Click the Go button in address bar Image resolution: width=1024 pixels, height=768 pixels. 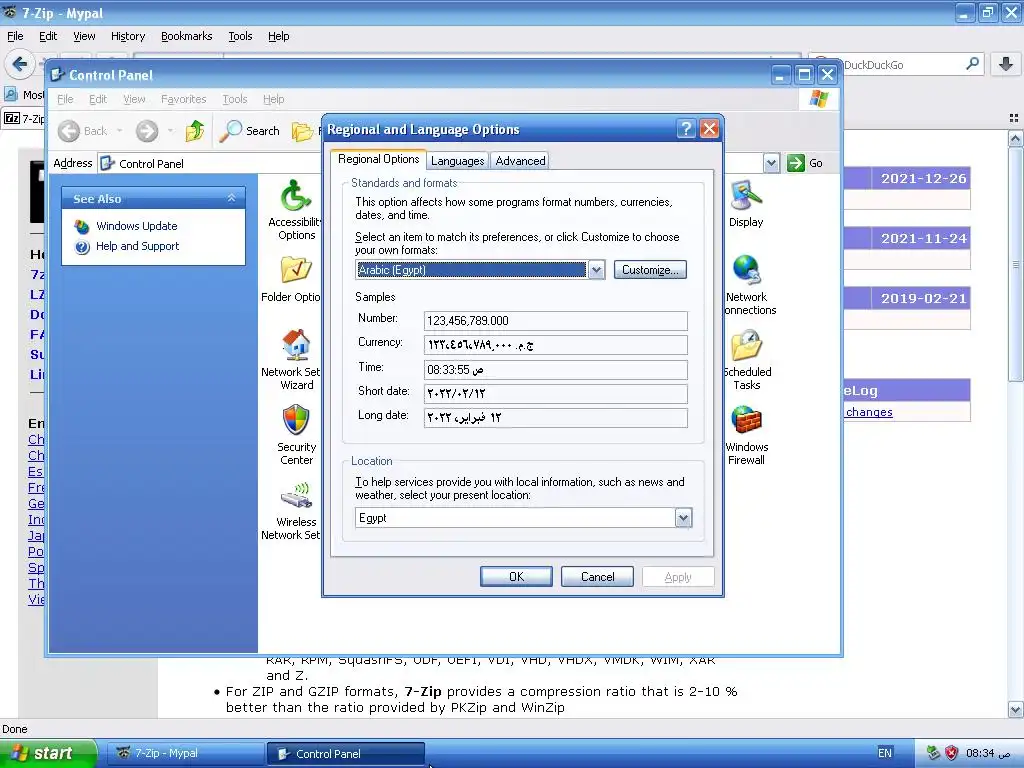pos(805,163)
